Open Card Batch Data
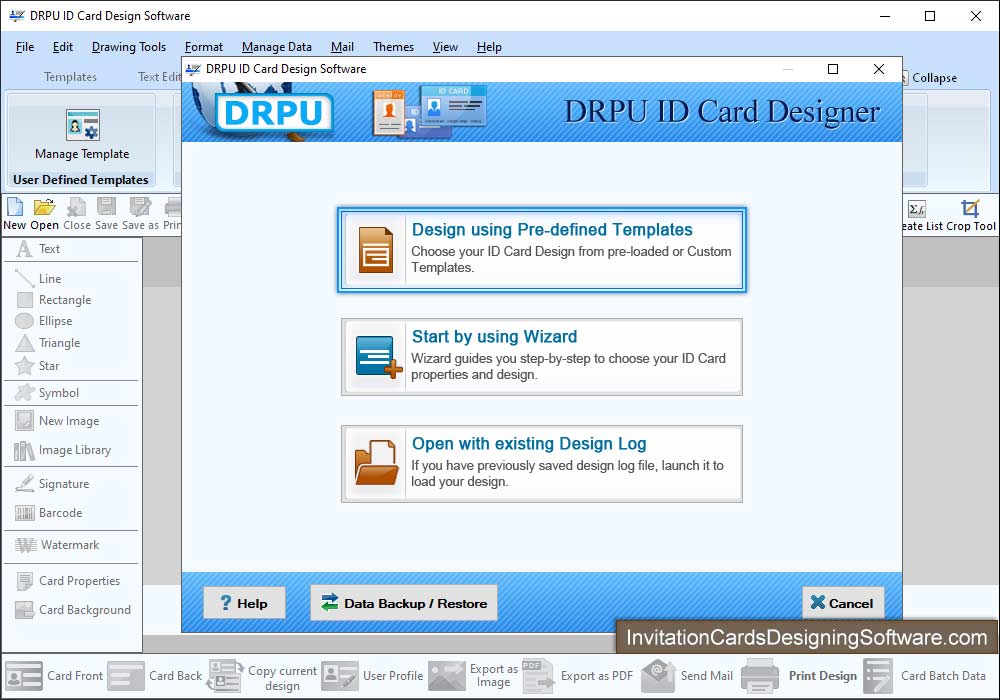This screenshot has height=700, width=1000. (x=925, y=676)
